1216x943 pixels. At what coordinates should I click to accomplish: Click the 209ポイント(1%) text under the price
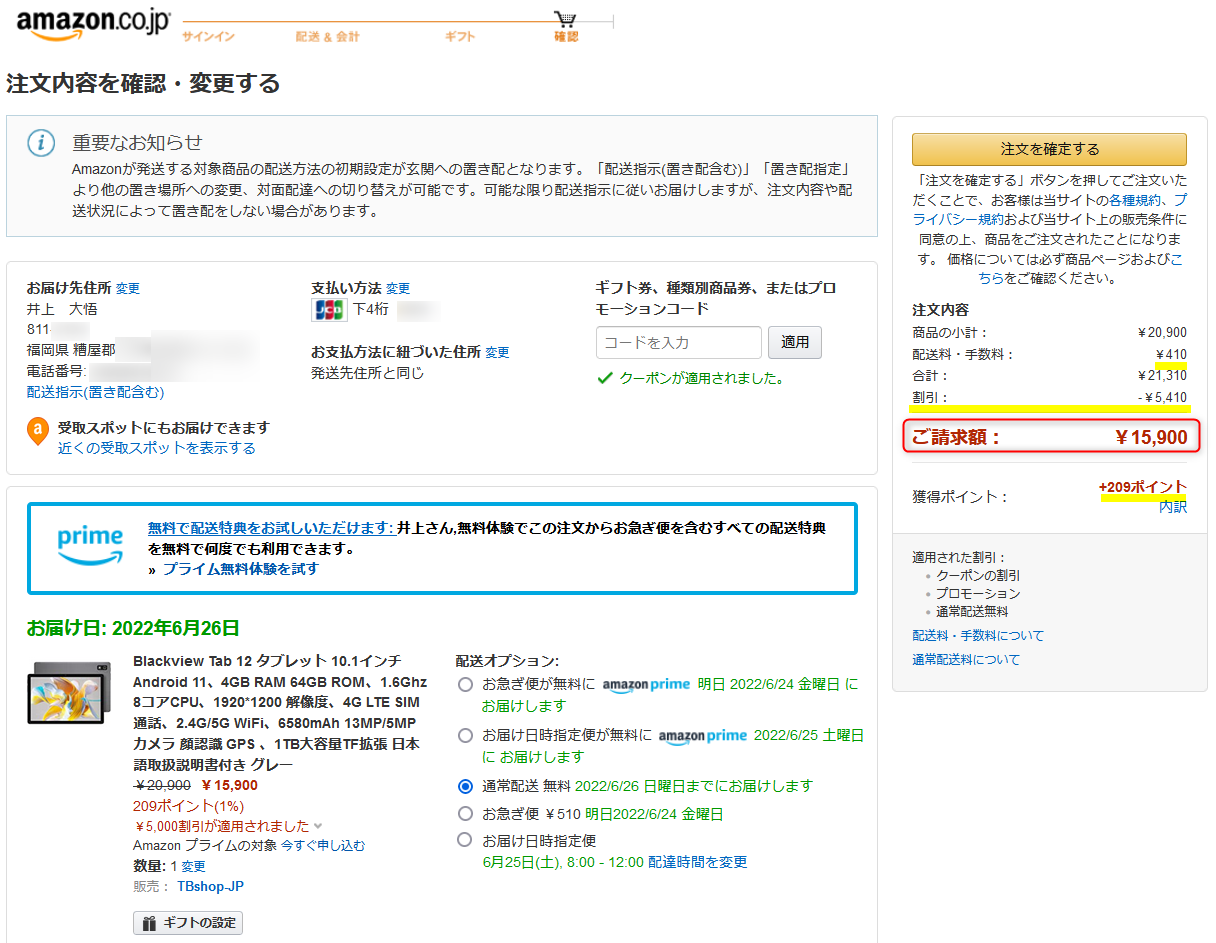(x=188, y=806)
